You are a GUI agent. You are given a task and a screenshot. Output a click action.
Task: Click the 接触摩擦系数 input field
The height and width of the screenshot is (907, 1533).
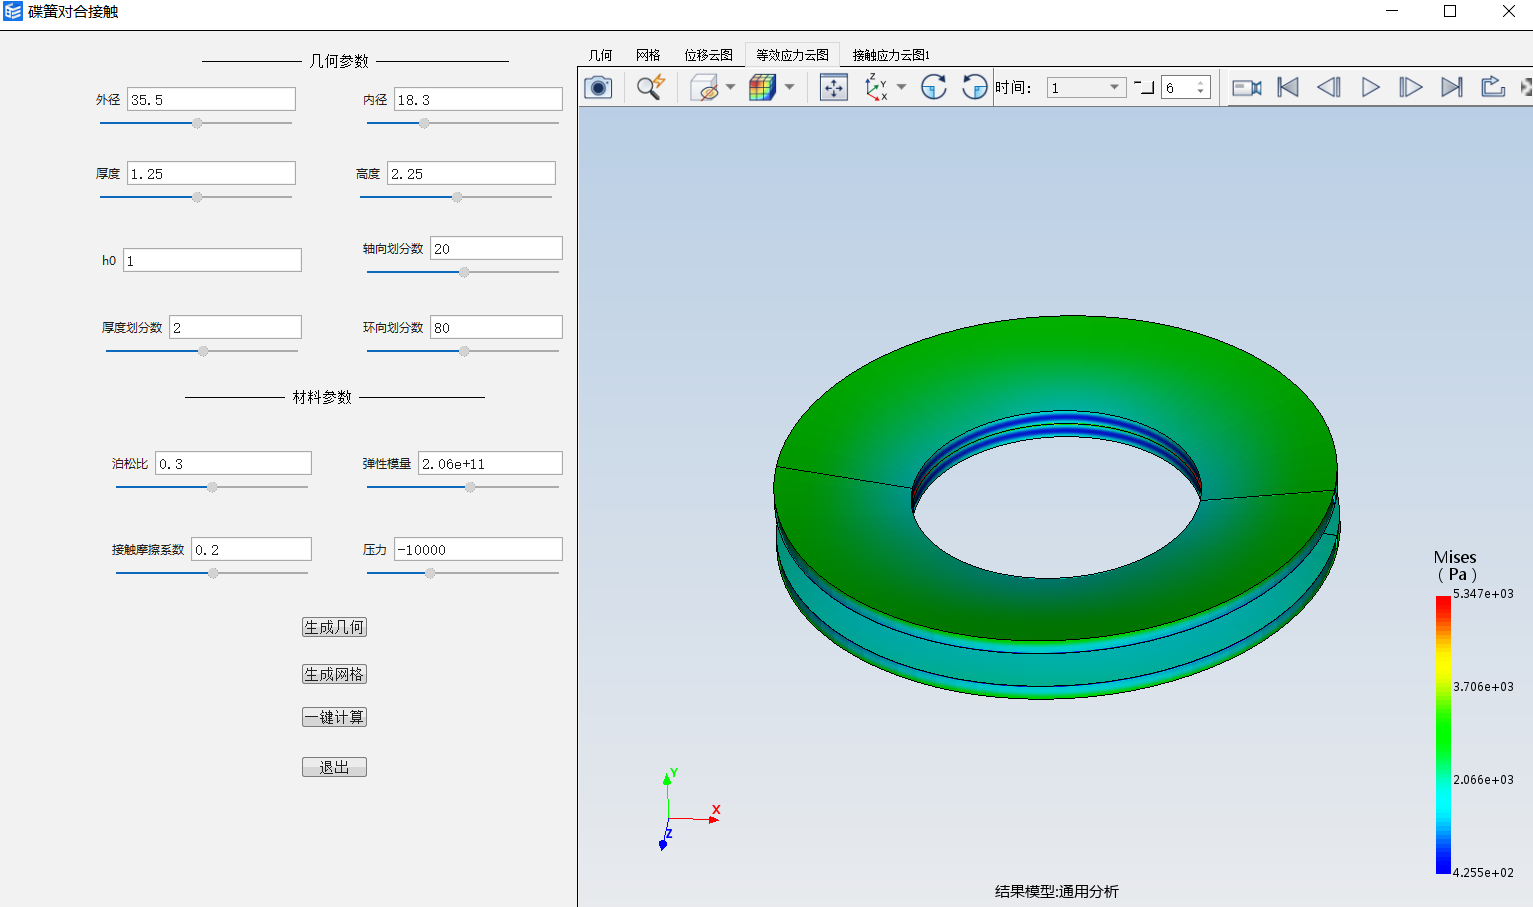[x=251, y=549]
